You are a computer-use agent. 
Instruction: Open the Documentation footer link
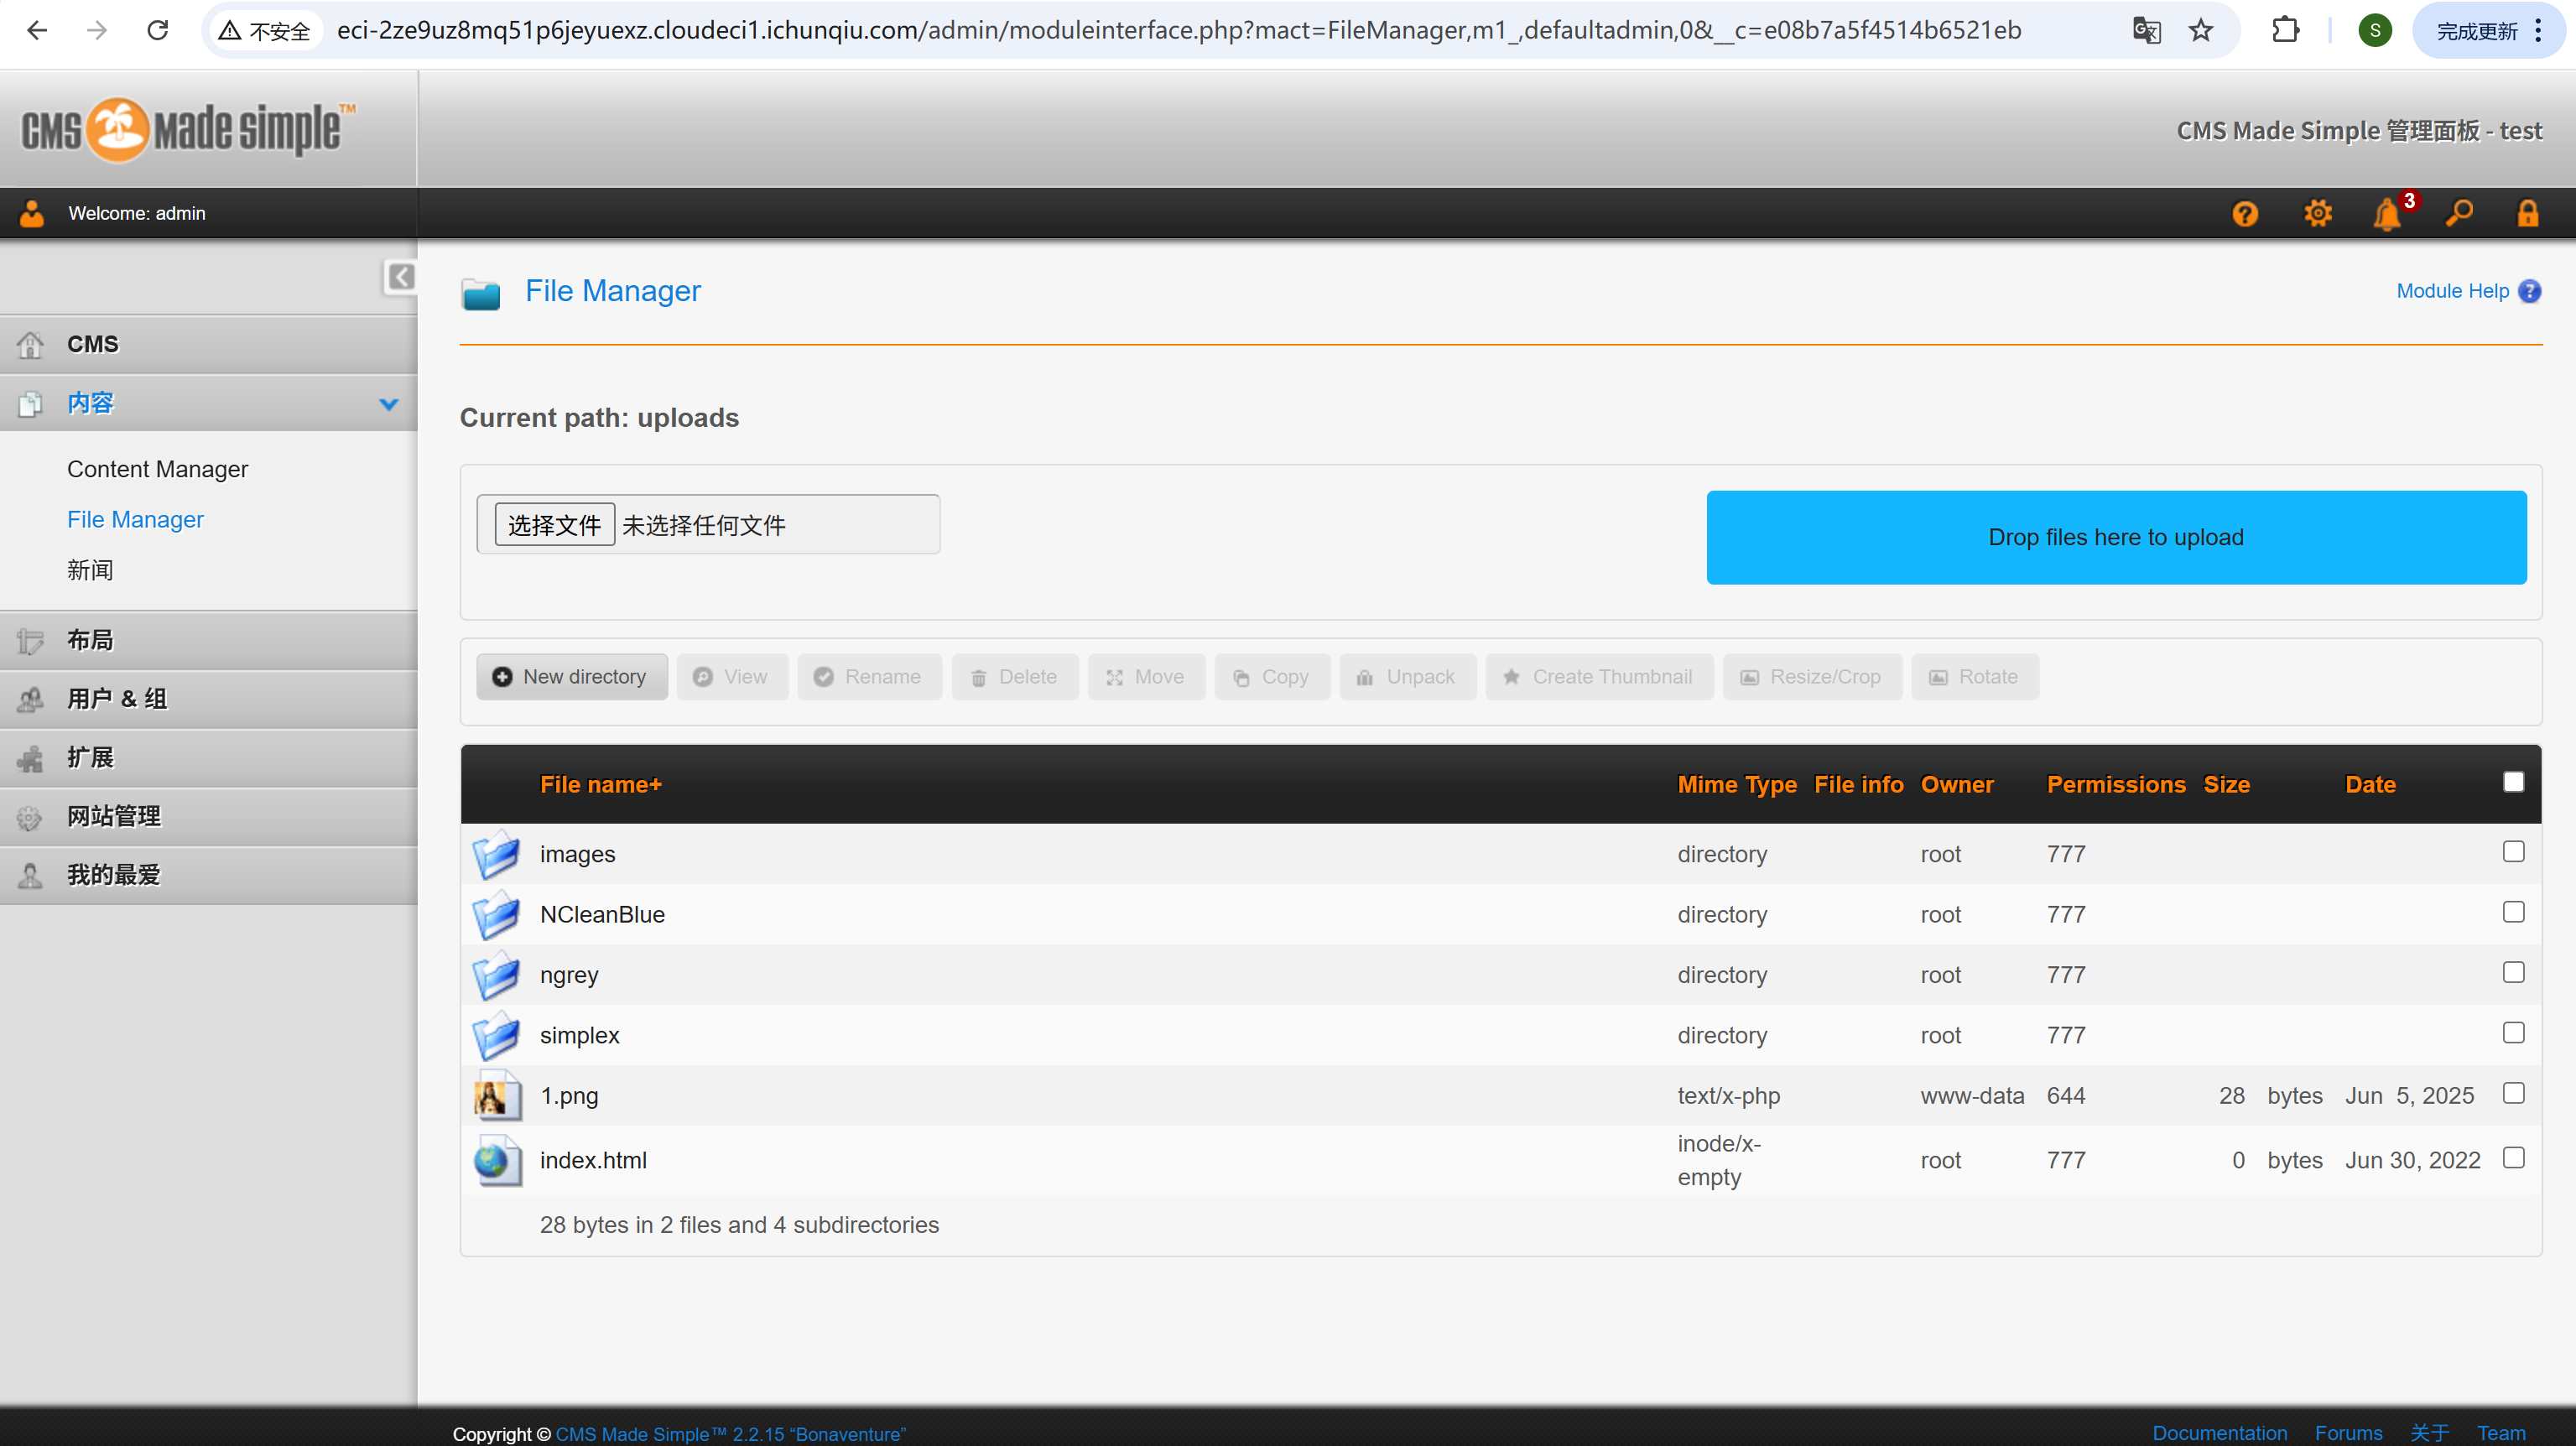click(2219, 1433)
